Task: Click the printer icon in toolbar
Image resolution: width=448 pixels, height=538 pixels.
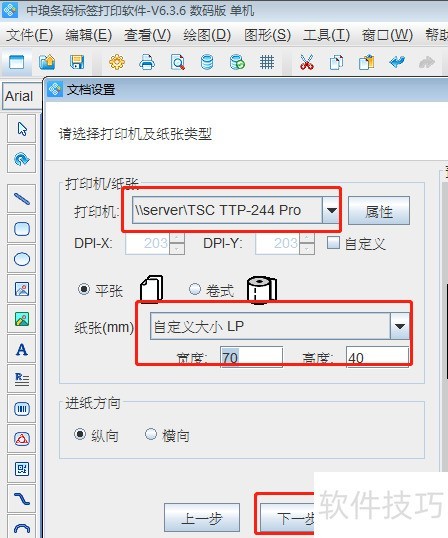Action: 147,62
